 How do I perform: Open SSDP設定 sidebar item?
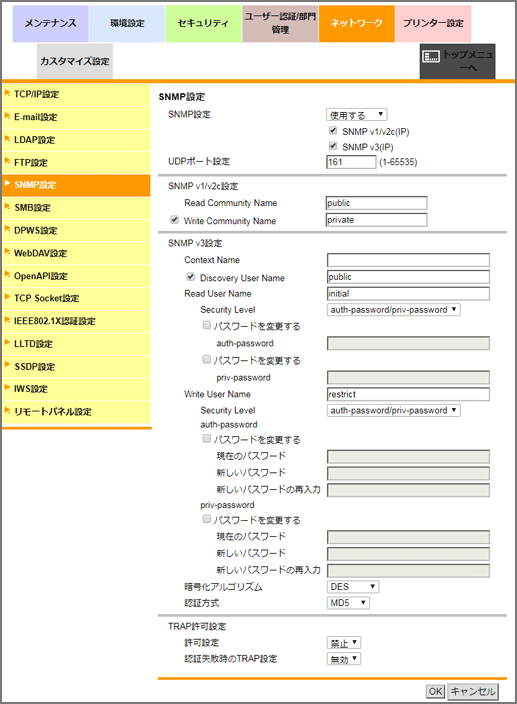pos(76,367)
